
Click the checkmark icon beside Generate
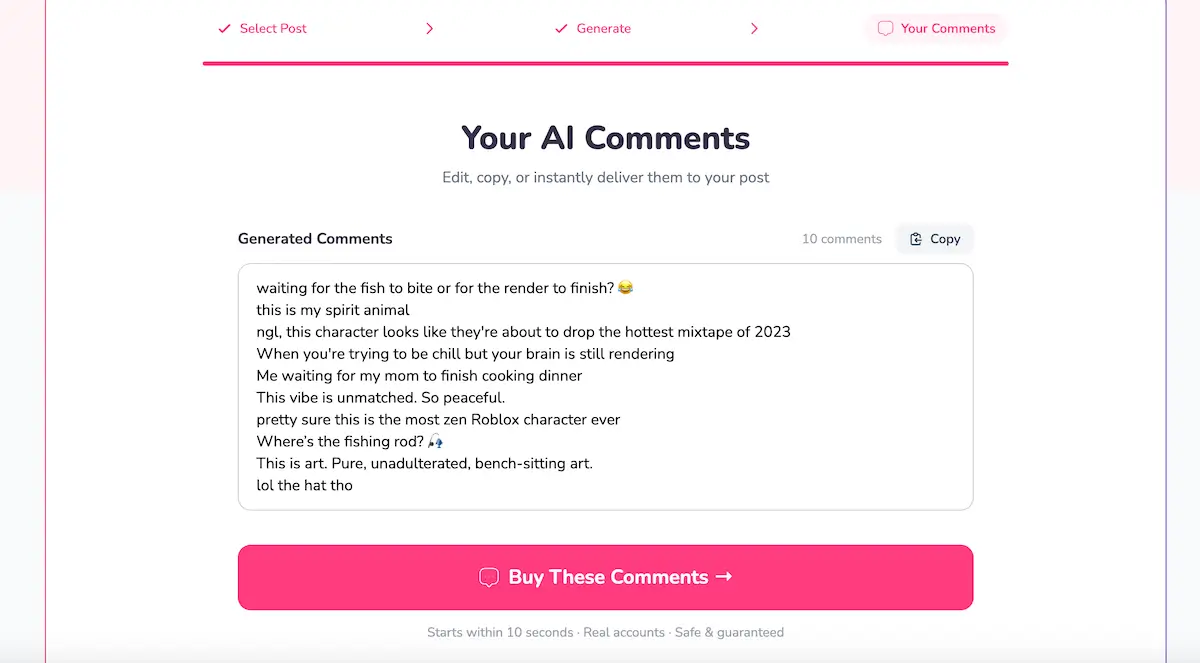coord(561,29)
